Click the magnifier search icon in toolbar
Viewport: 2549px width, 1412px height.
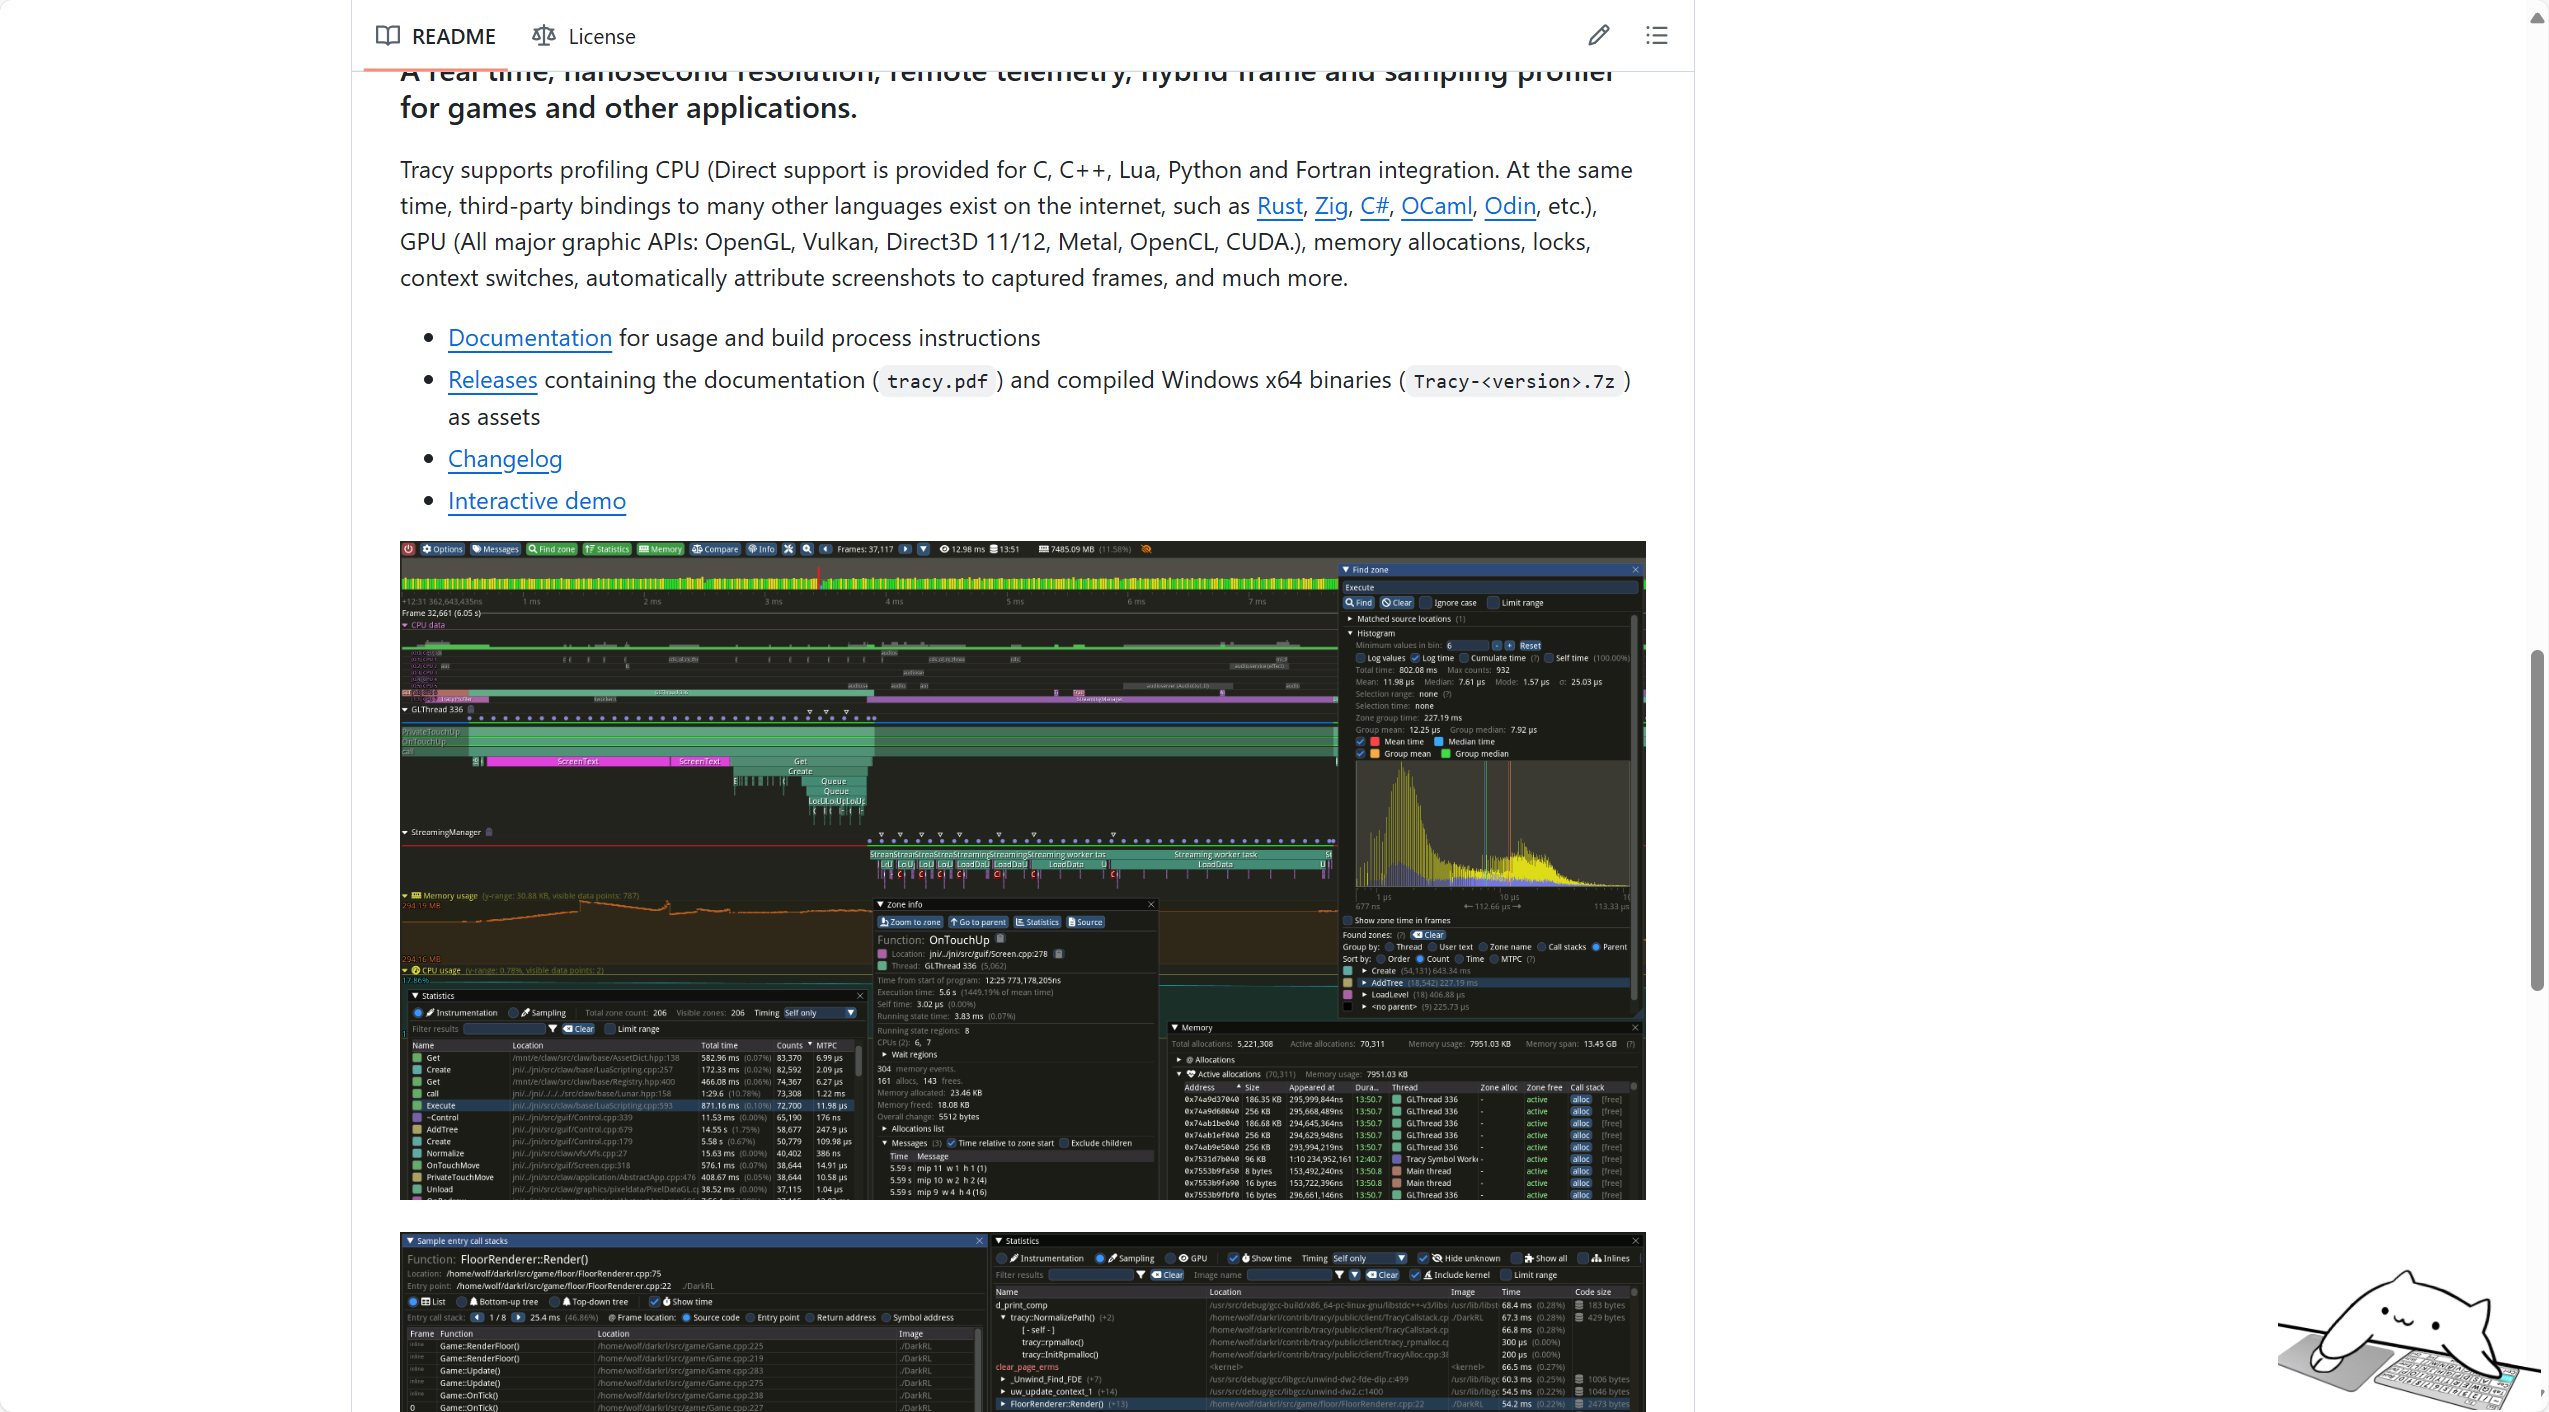807,549
